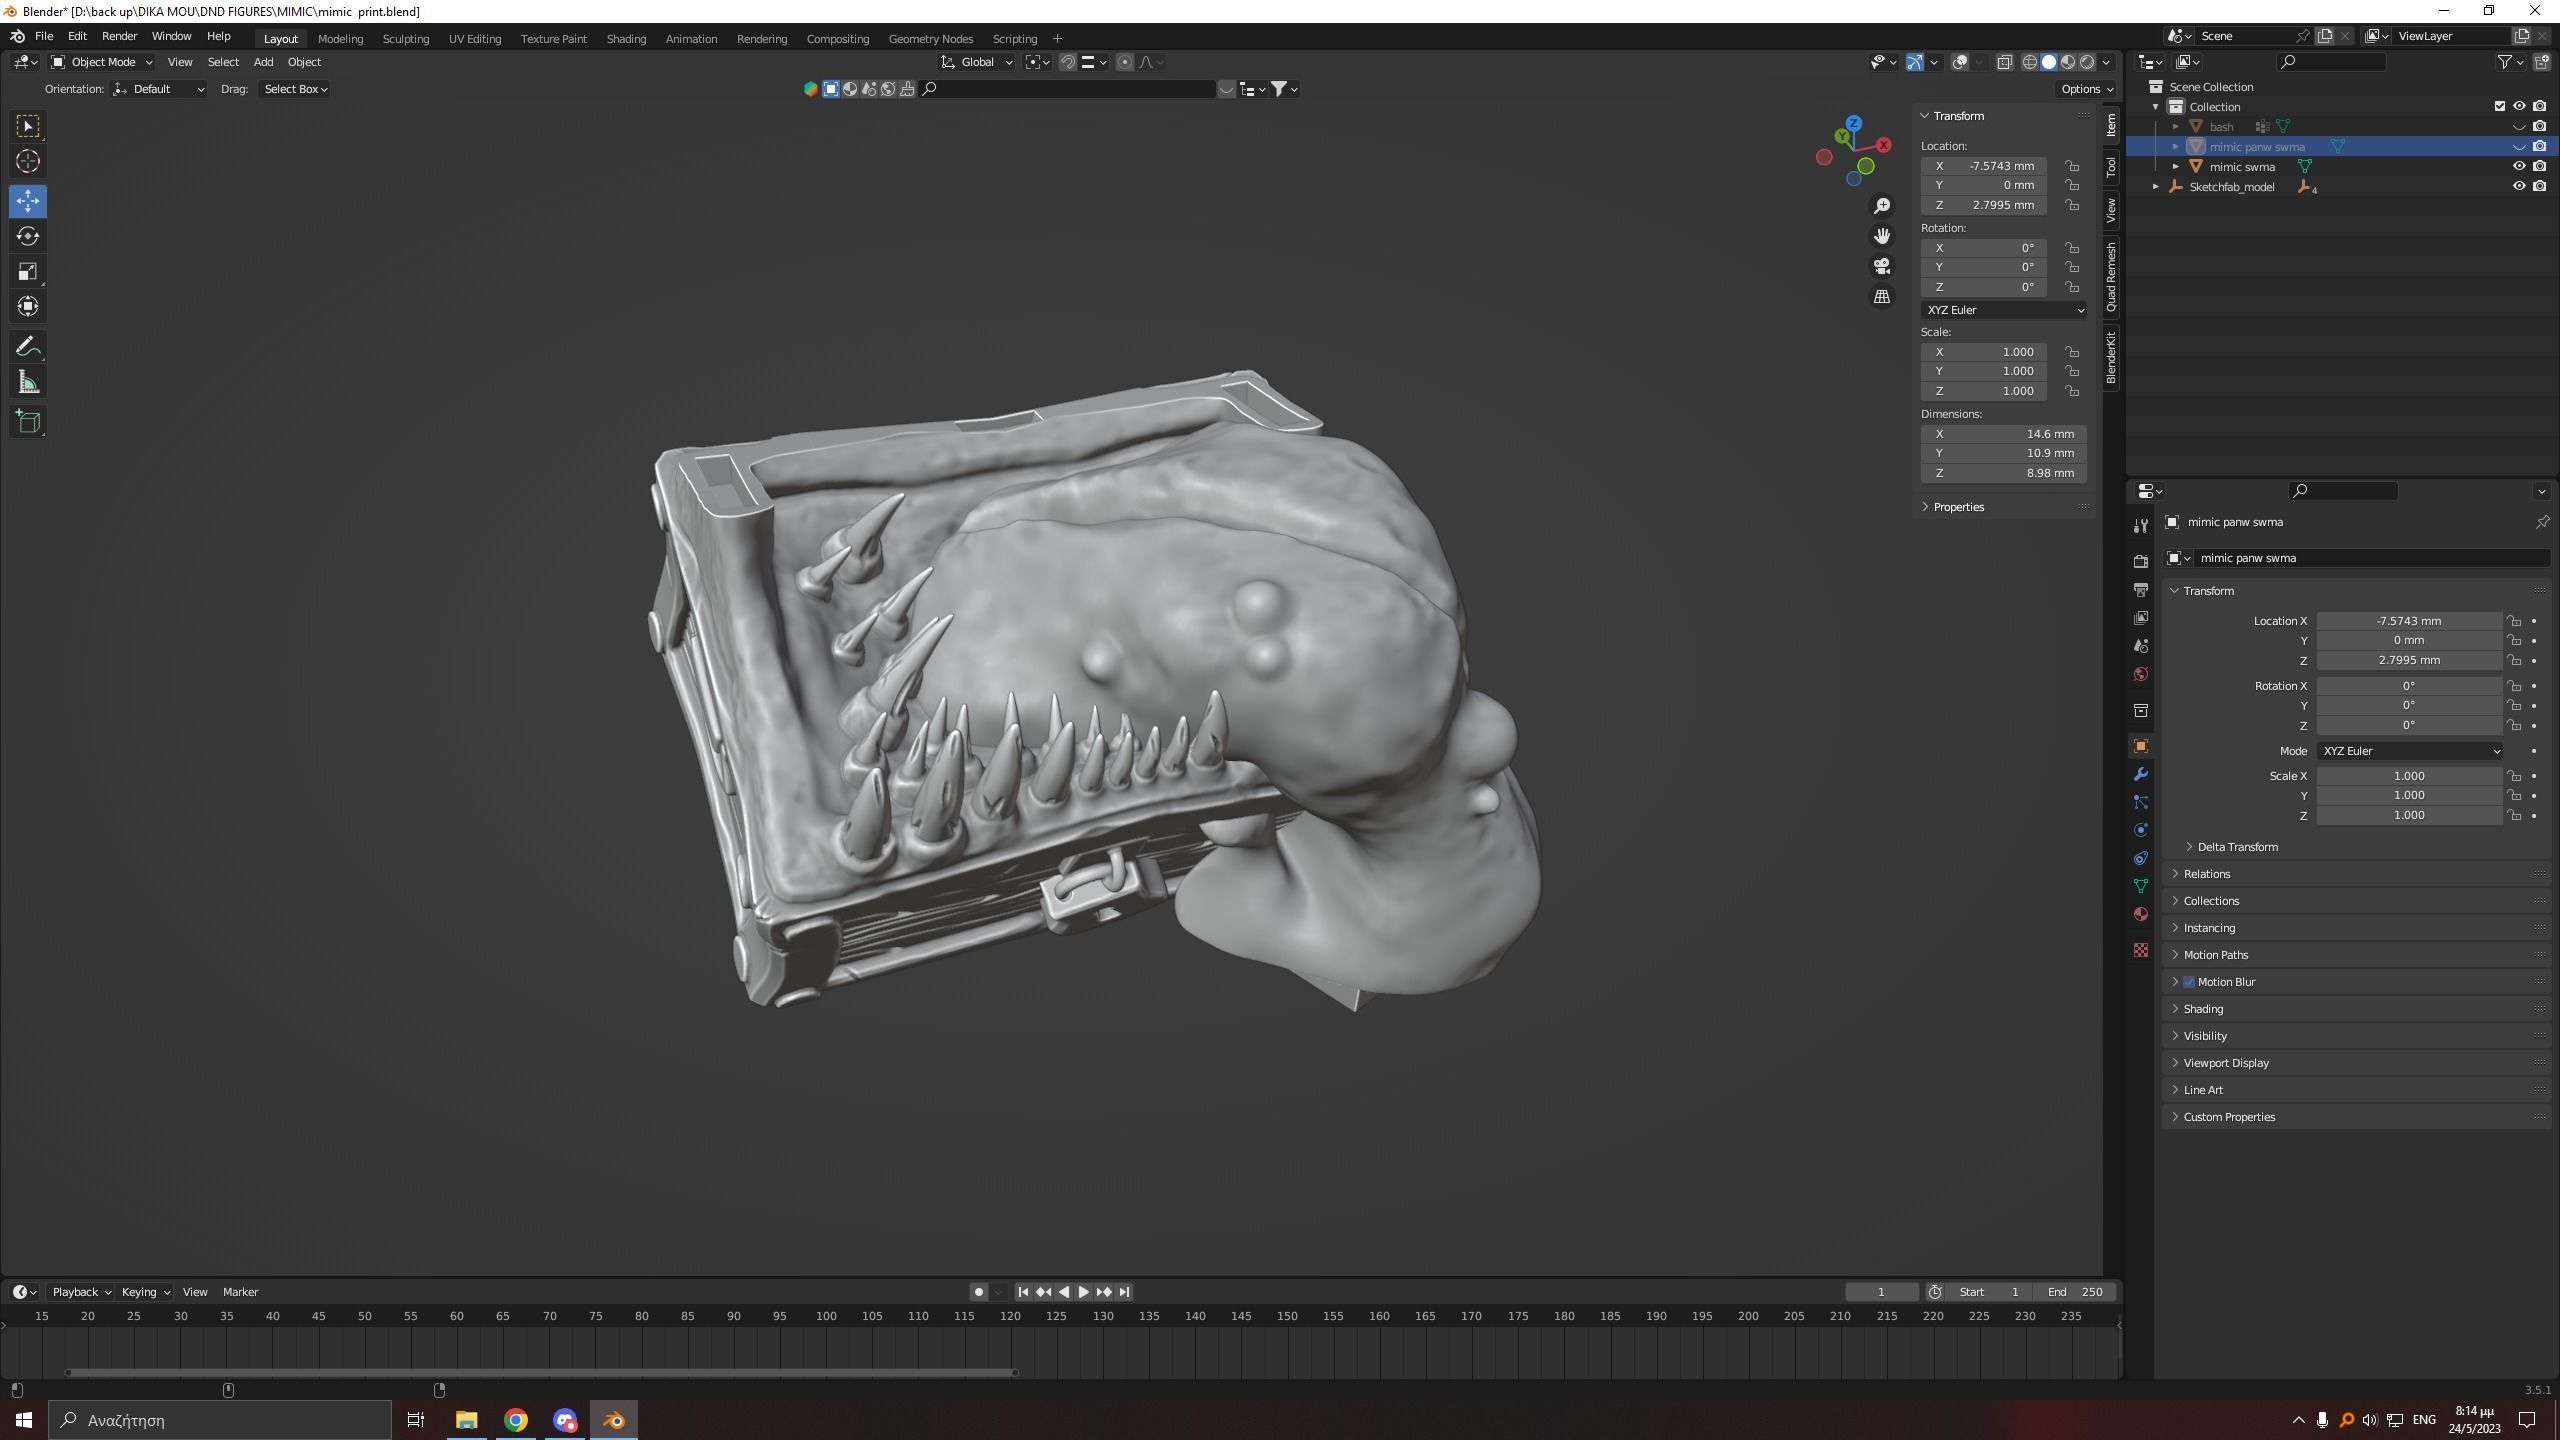Click the timeline horizontal scrollbar
The image size is (2560, 1440).
click(x=541, y=1372)
